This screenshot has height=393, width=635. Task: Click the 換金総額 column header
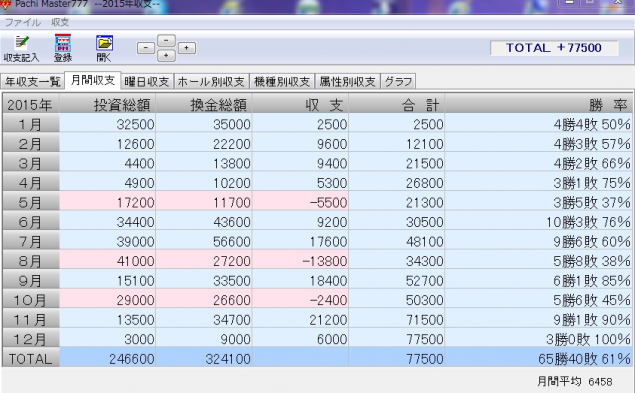tap(204, 105)
